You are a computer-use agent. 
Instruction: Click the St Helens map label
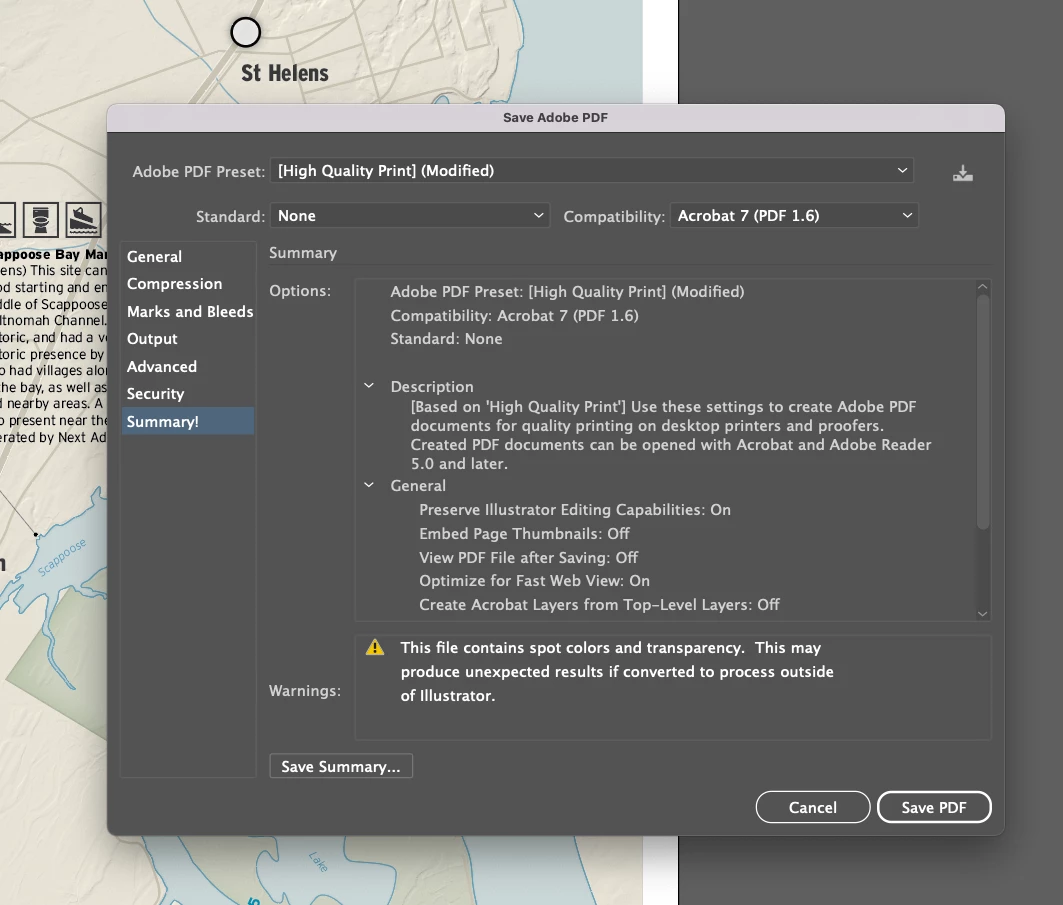click(x=285, y=73)
